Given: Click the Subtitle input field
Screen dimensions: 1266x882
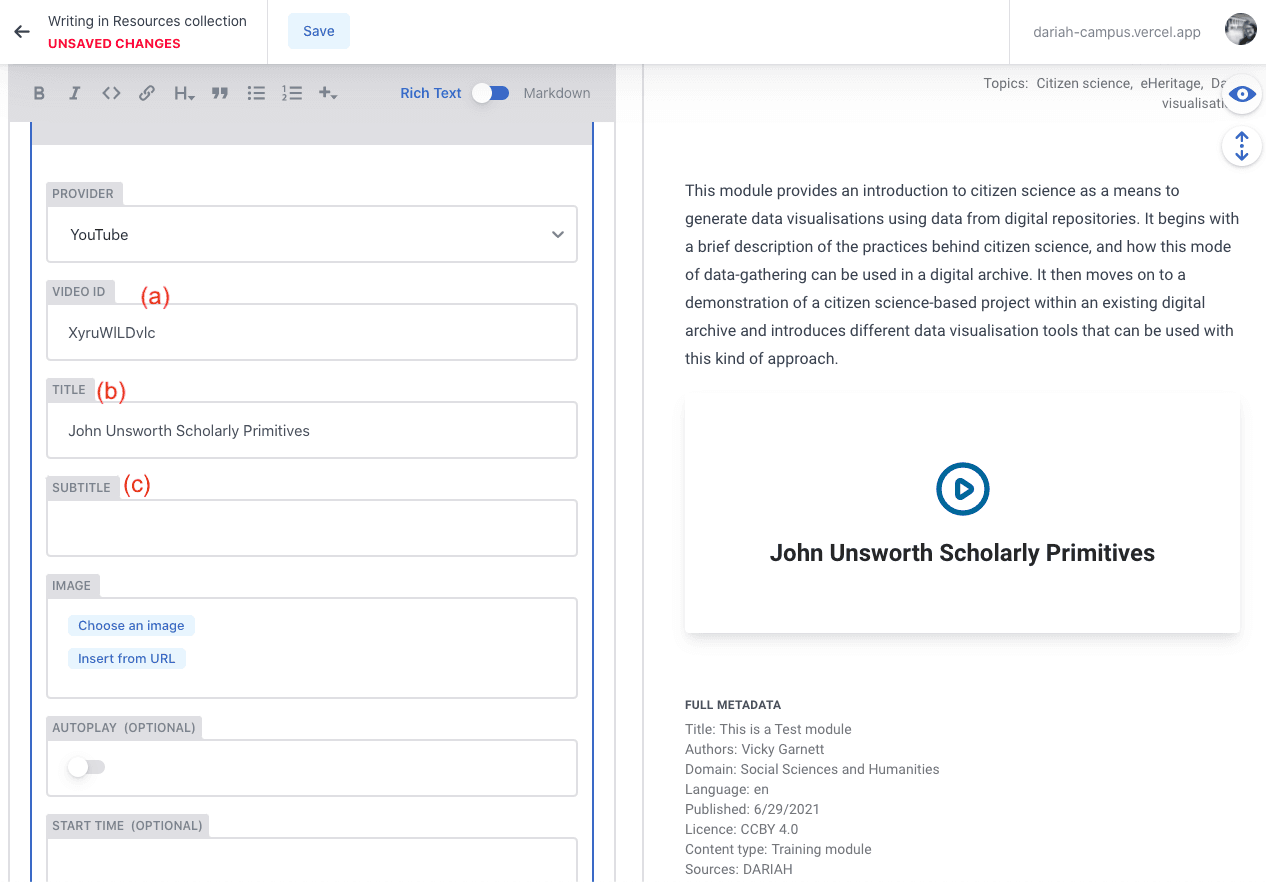Looking at the screenshot, I should pos(312,528).
